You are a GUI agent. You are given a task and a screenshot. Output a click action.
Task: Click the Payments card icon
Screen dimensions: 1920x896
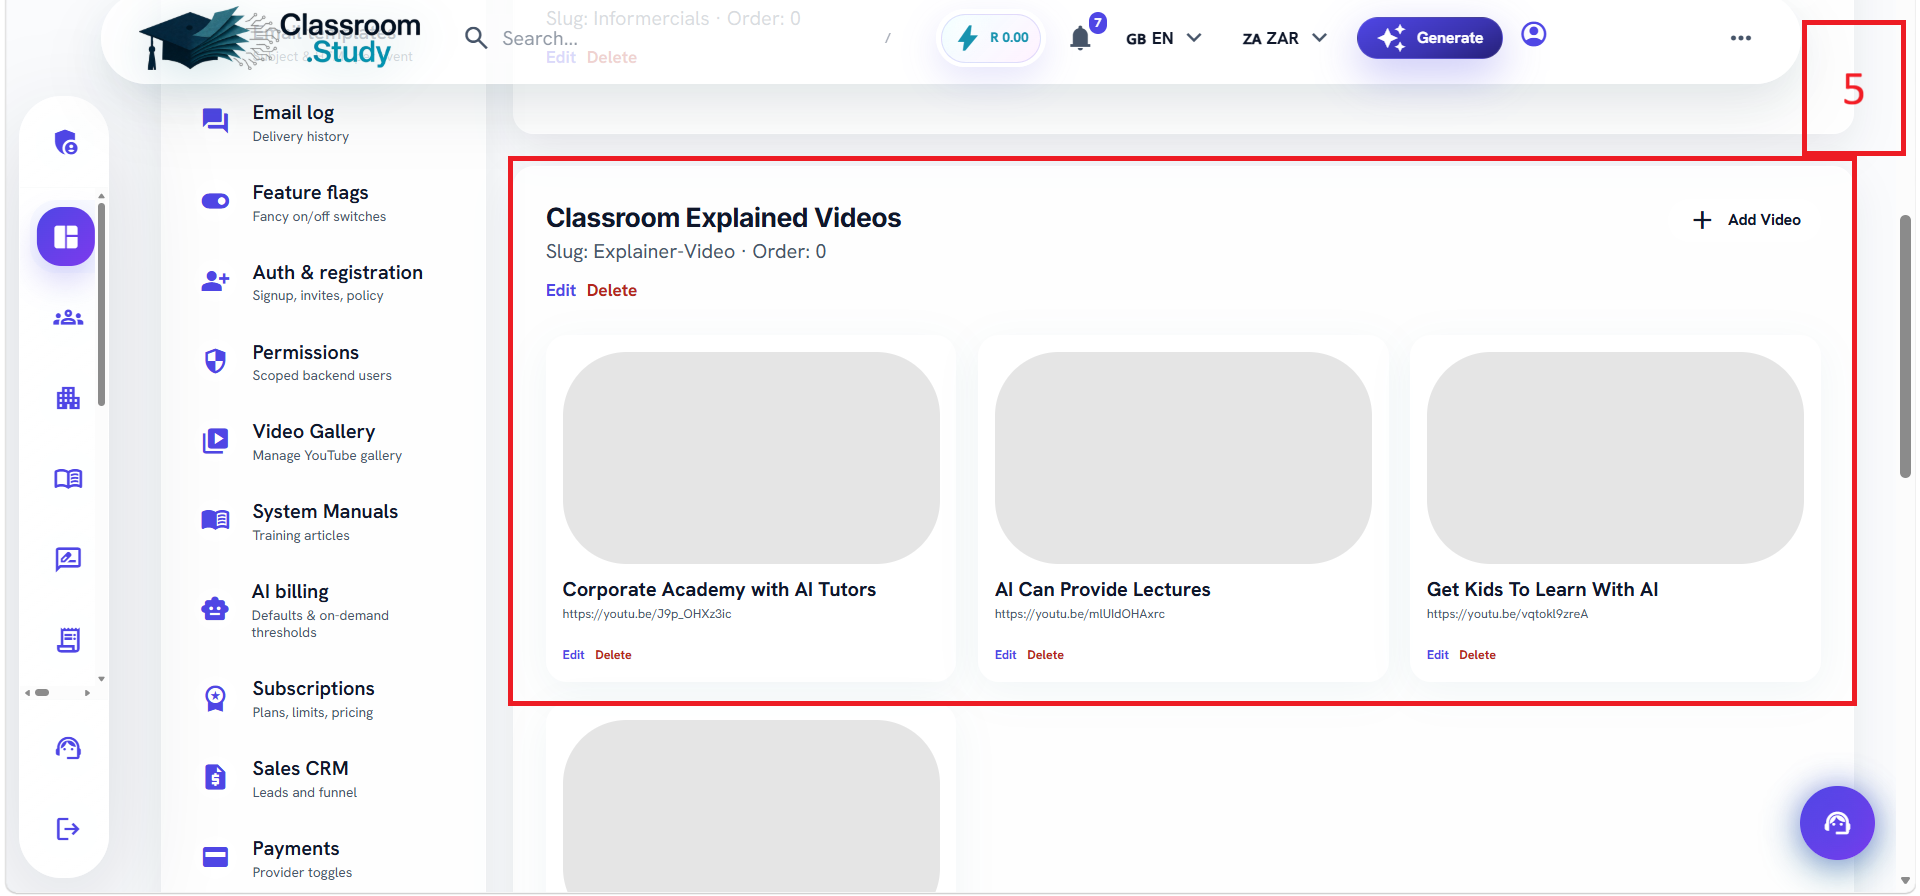[x=215, y=857]
